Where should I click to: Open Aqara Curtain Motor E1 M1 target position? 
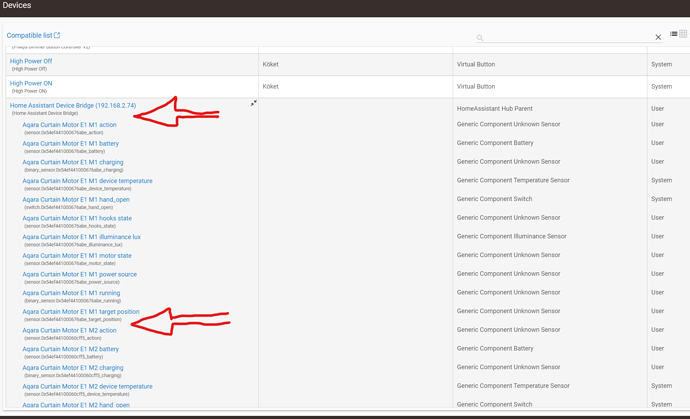[x=81, y=312]
